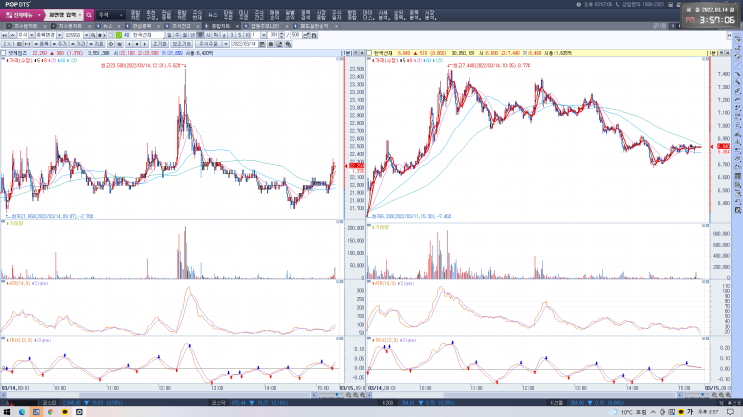Open the Chrome icon in the Windows taskbar
The height and width of the screenshot is (417, 743).
50,412
